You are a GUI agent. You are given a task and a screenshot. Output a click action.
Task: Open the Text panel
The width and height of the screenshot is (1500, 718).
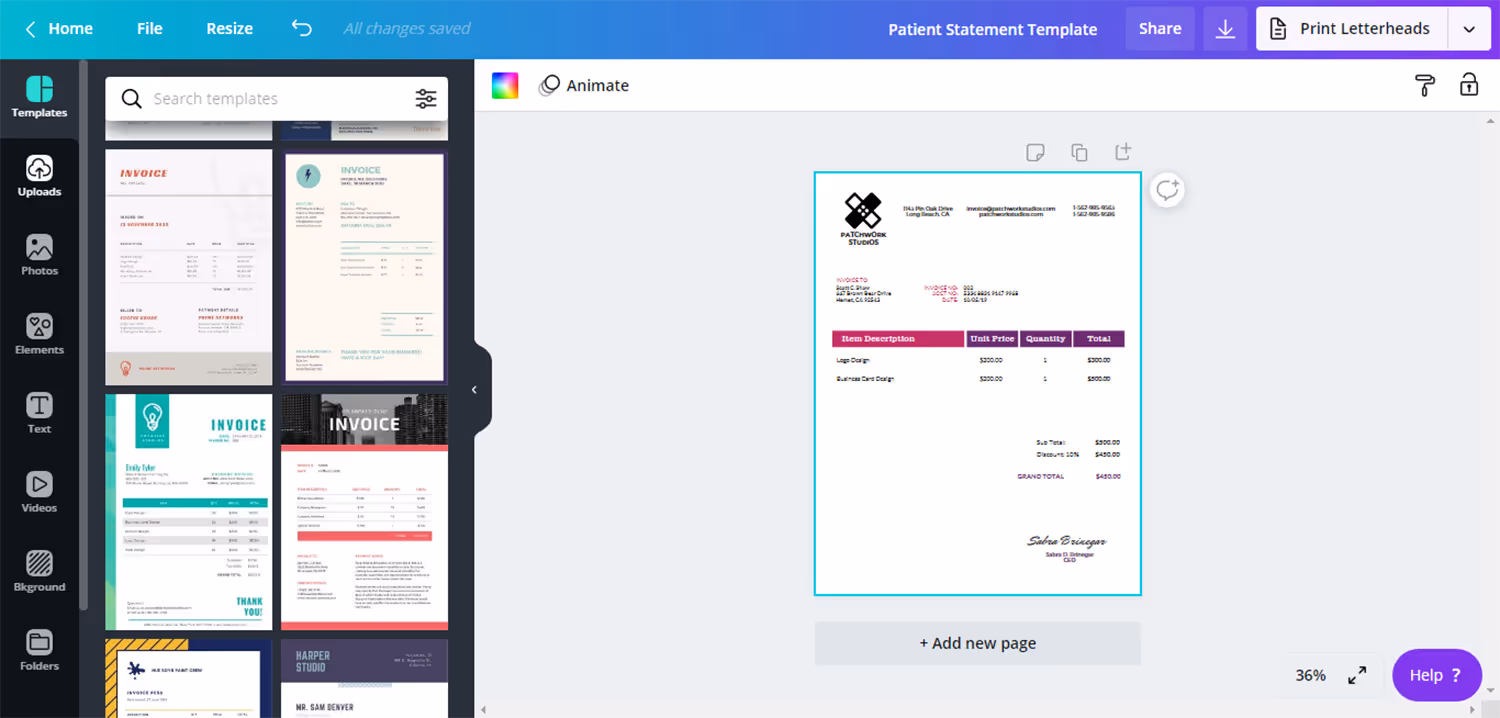(x=39, y=413)
